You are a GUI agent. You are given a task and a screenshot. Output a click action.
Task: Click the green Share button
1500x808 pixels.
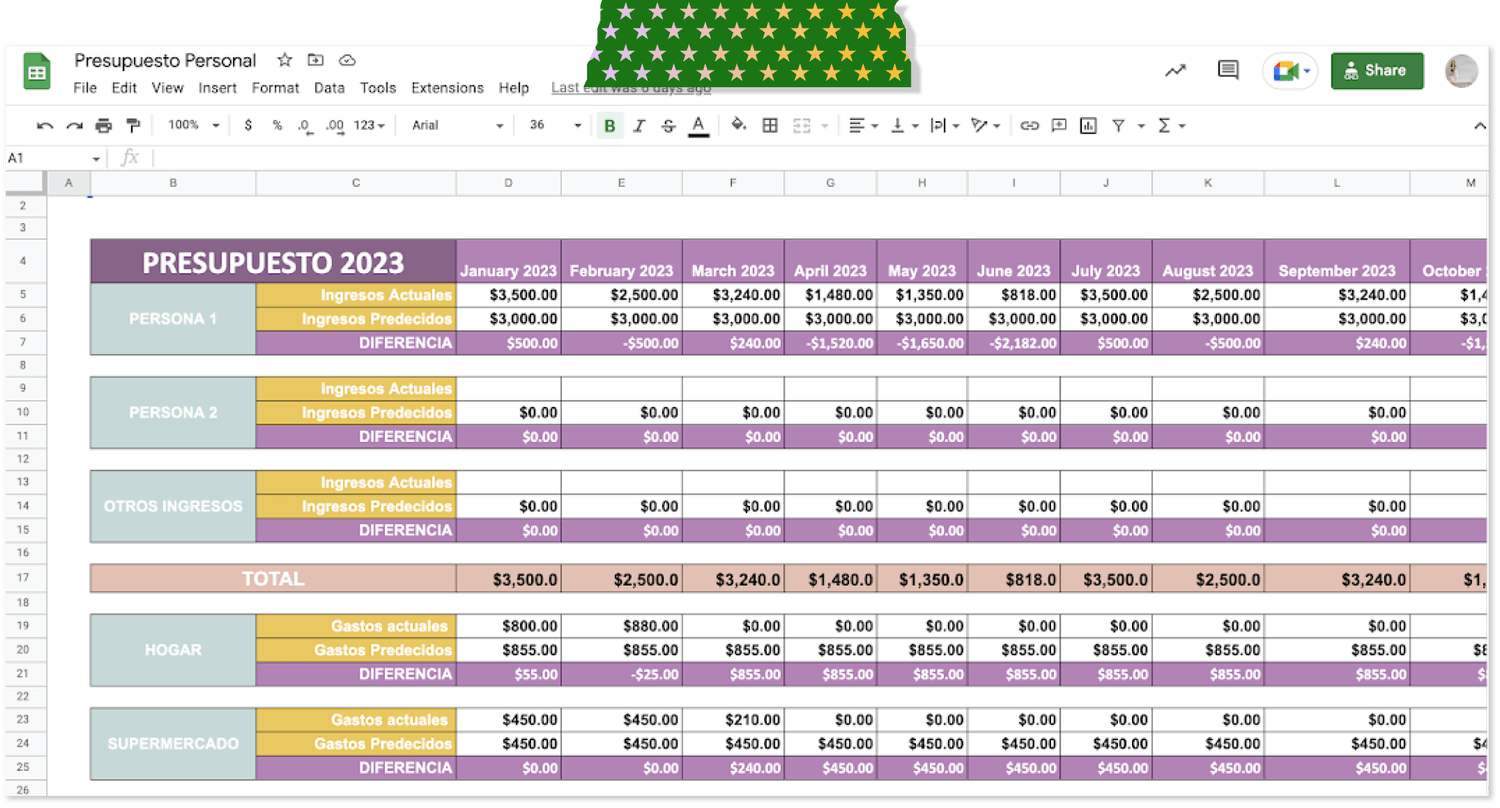pyautogui.click(x=1377, y=71)
